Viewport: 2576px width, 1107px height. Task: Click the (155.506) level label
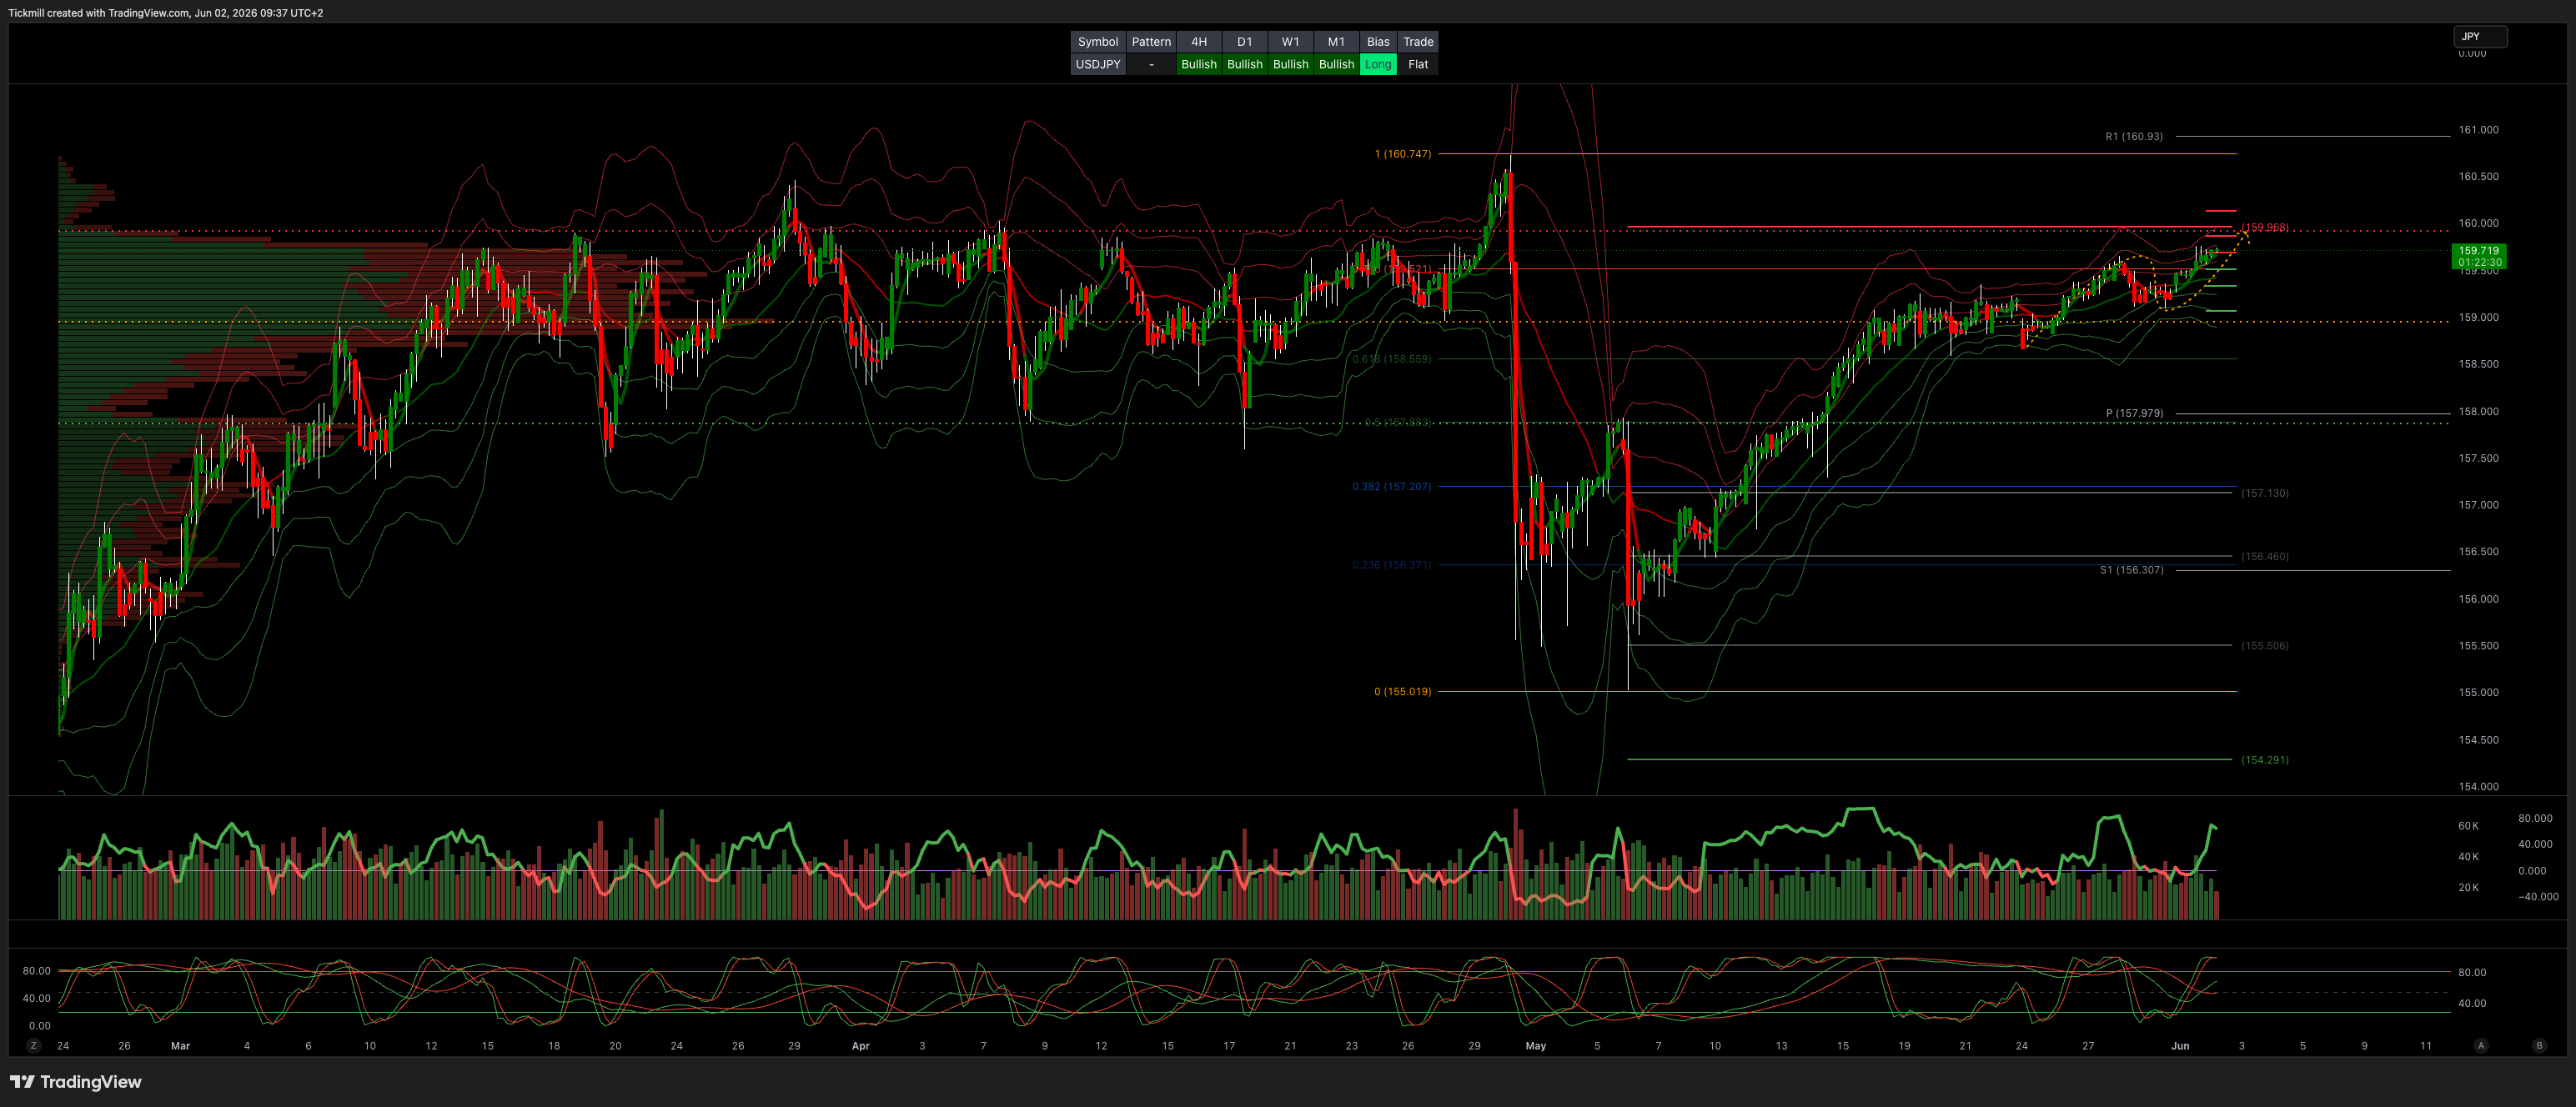coord(2265,646)
